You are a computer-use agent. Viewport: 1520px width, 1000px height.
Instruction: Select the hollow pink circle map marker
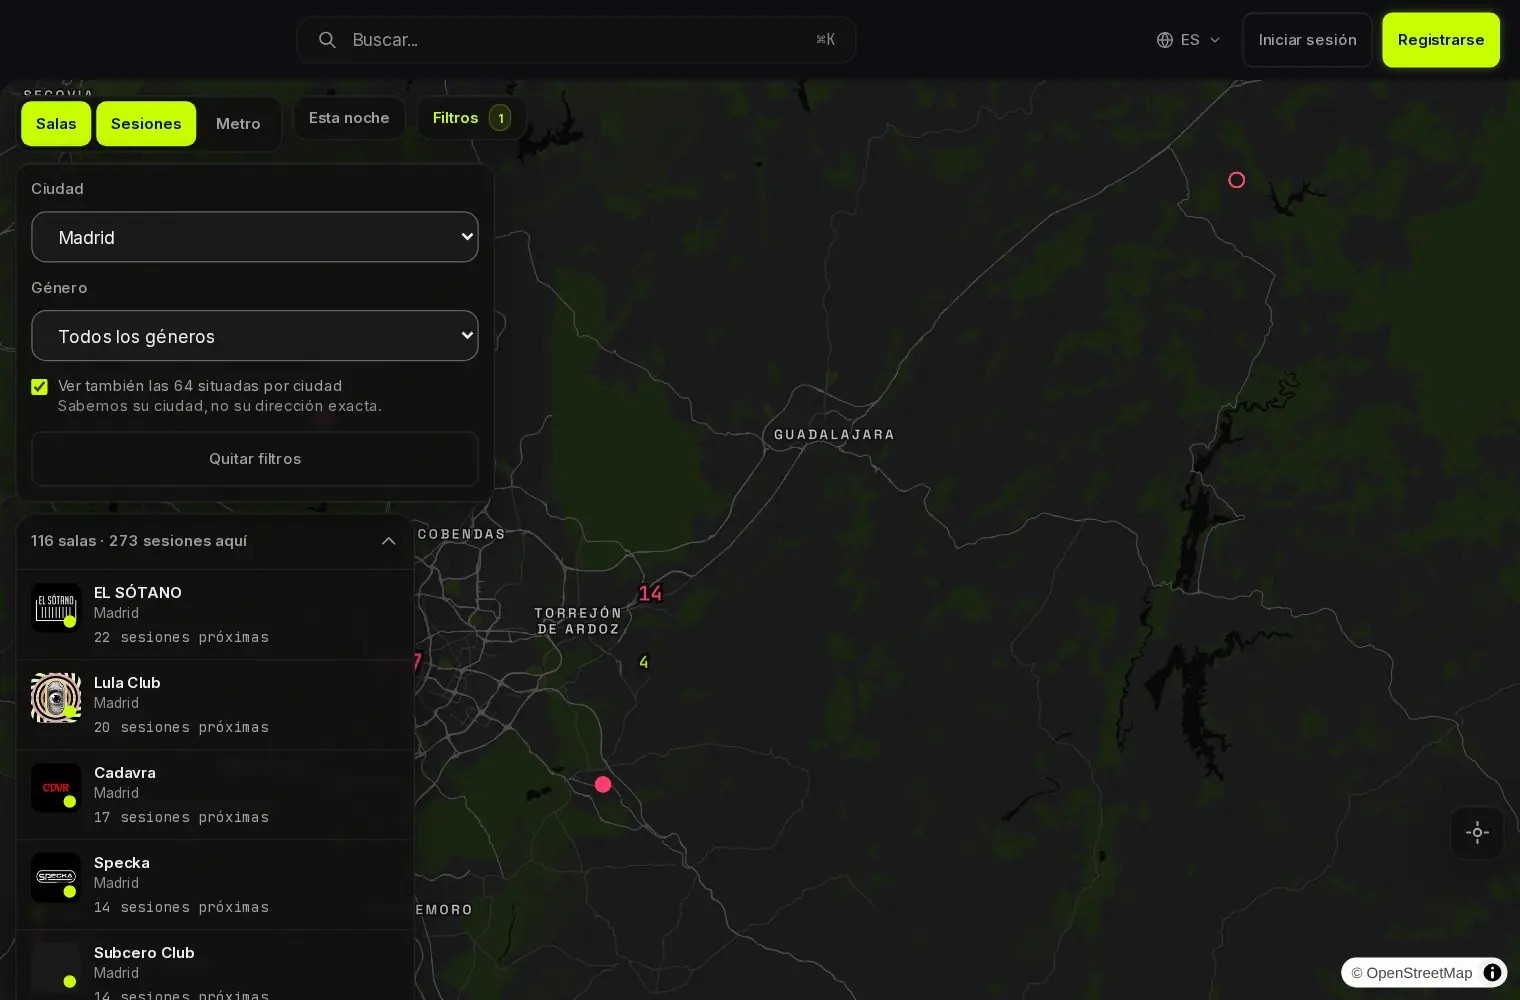point(1237,180)
